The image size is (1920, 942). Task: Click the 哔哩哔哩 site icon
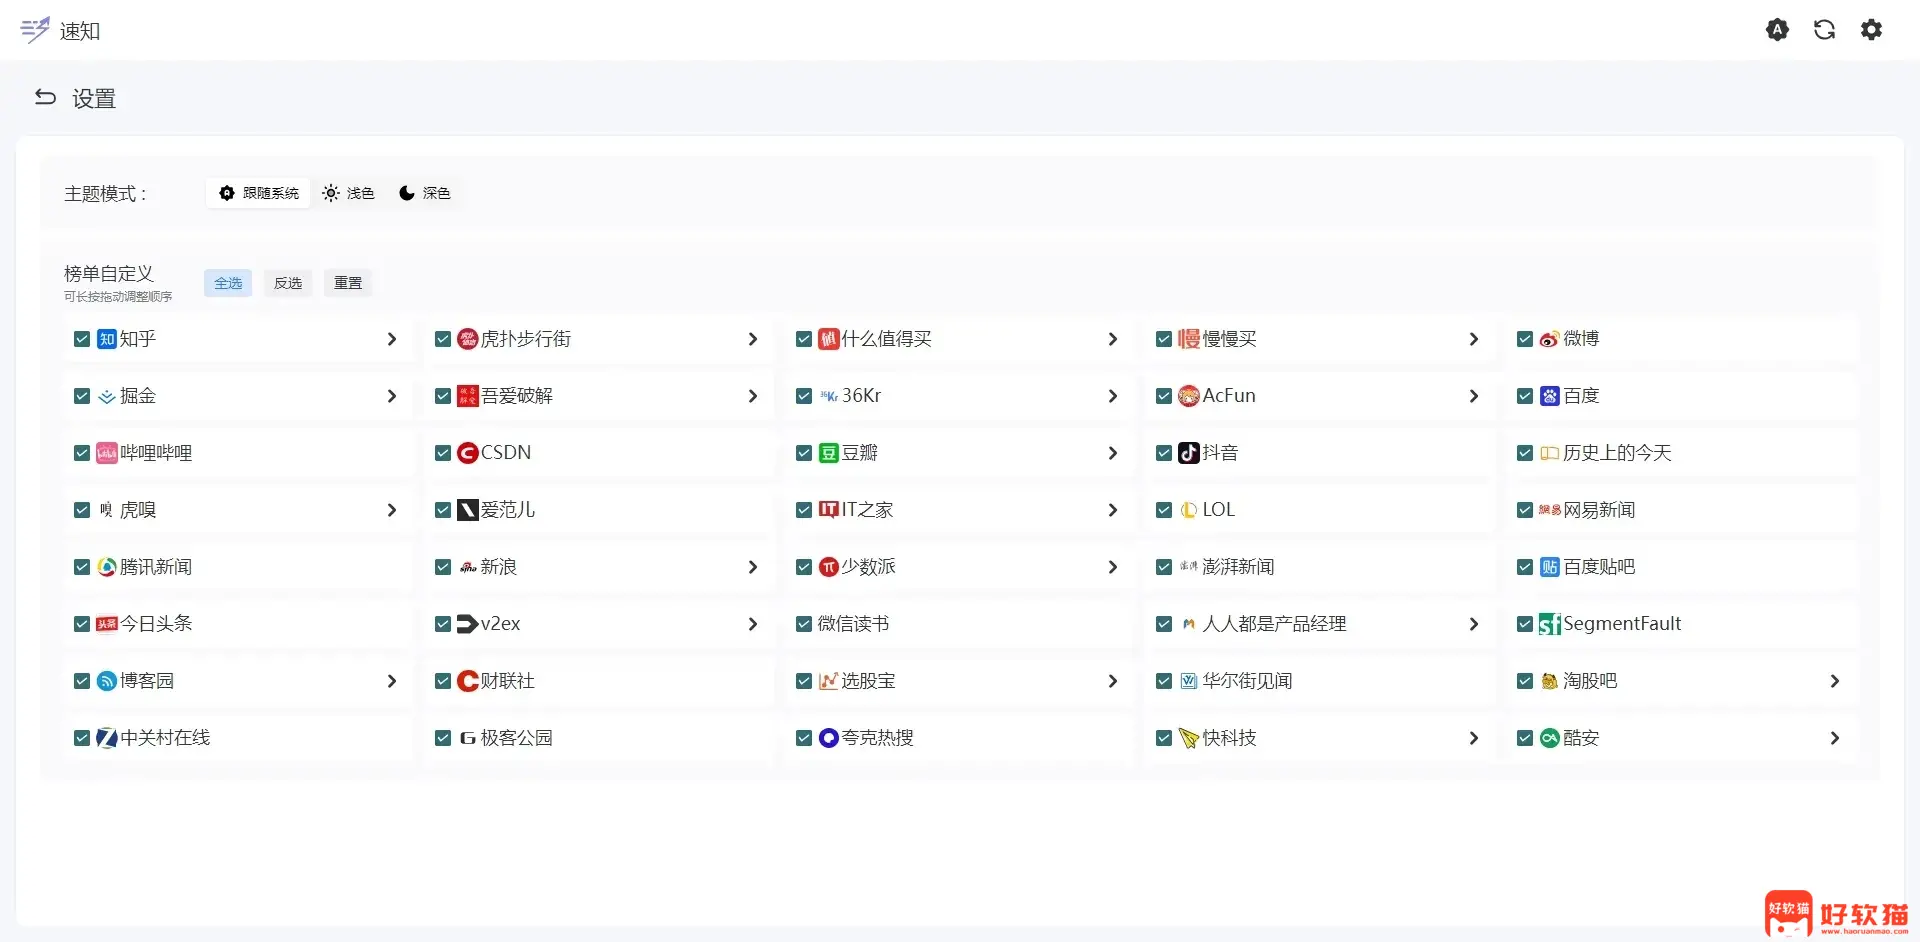[x=107, y=453]
